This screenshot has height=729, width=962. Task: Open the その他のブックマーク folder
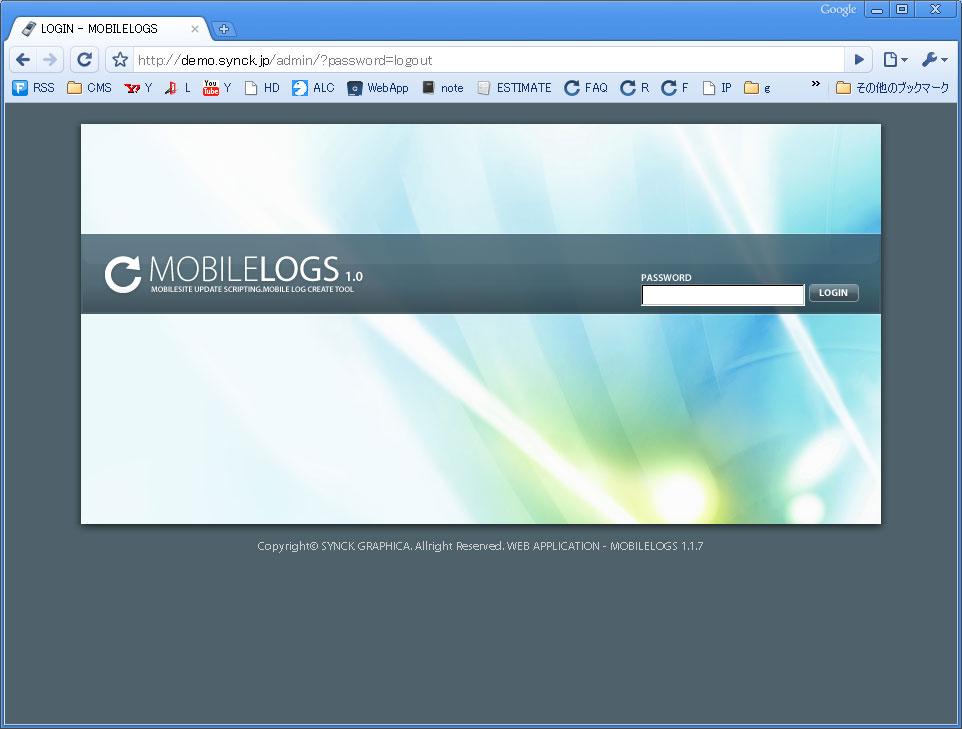[893, 88]
